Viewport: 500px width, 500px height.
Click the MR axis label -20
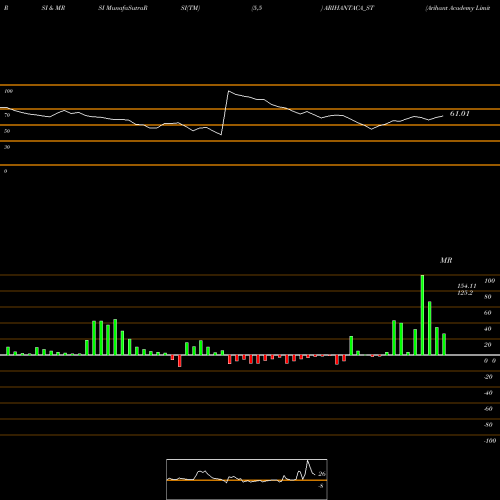tap(488, 377)
